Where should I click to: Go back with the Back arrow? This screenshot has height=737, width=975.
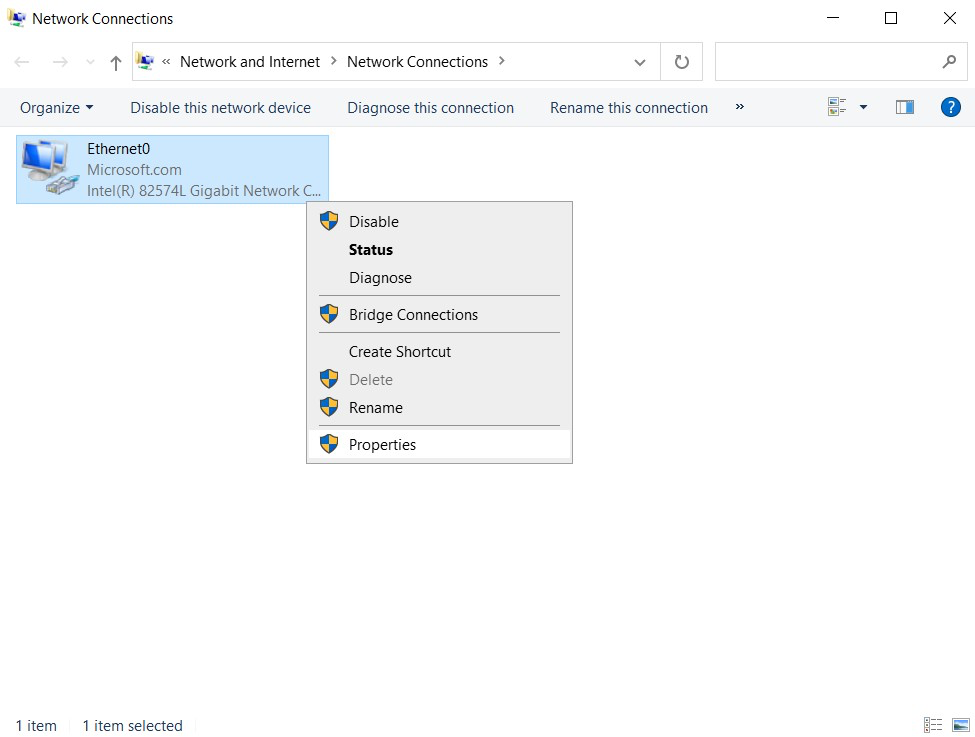(22, 62)
